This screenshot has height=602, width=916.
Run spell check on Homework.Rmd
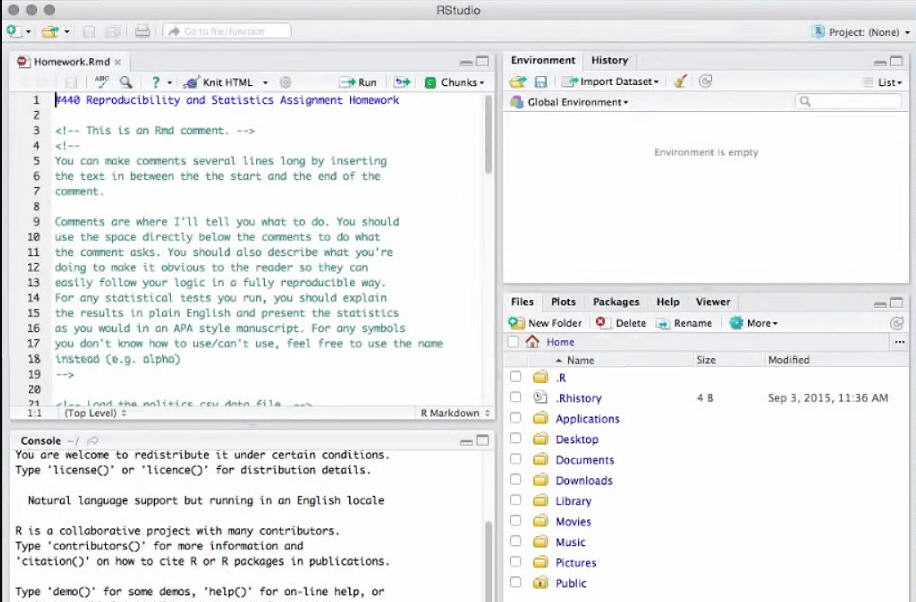(103, 82)
